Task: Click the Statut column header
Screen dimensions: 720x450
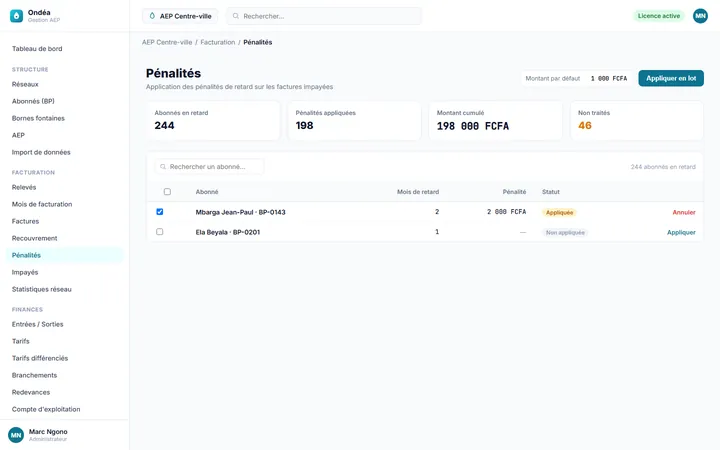Action: pos(551,192)
